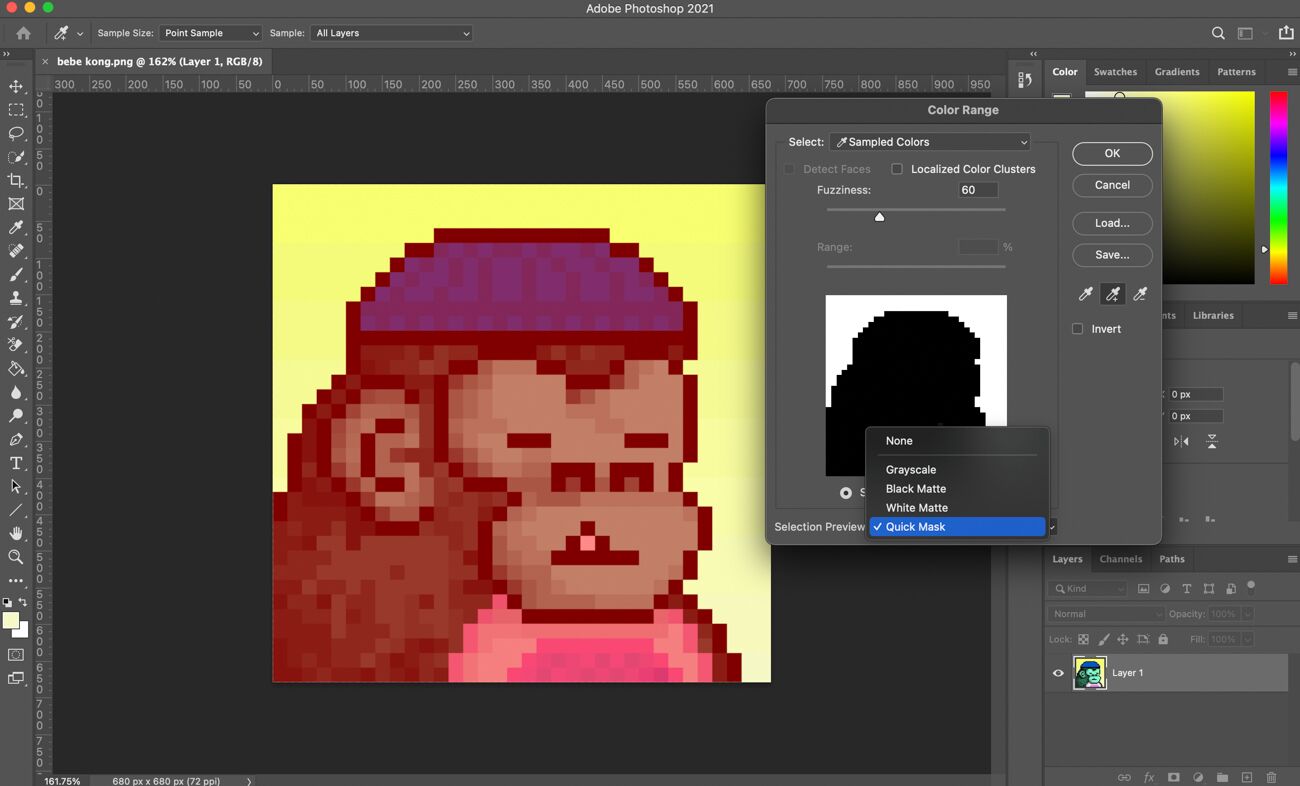This screenshot has width=1300, height=786.
Task: Click the Layer 1 thumbnail
Action: tap(1090, 672)
